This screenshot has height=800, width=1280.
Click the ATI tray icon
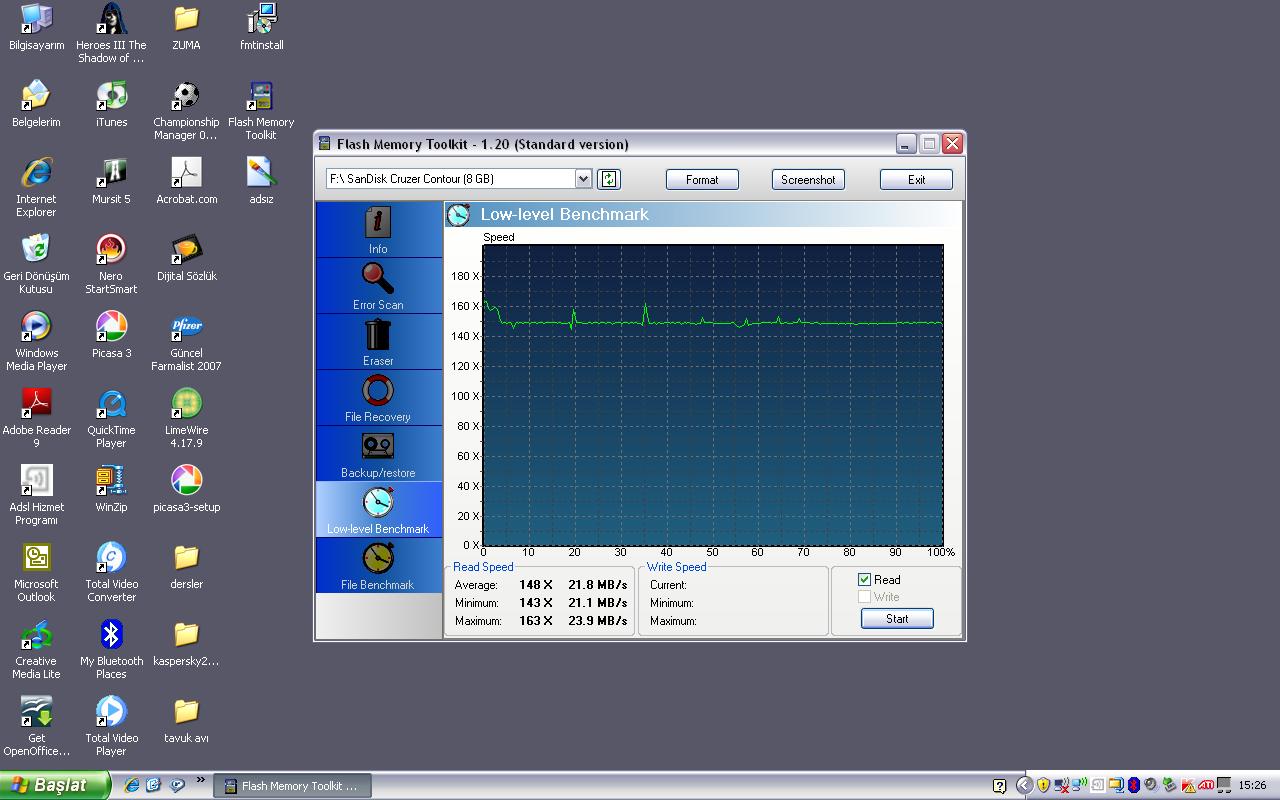(1206, 785)
